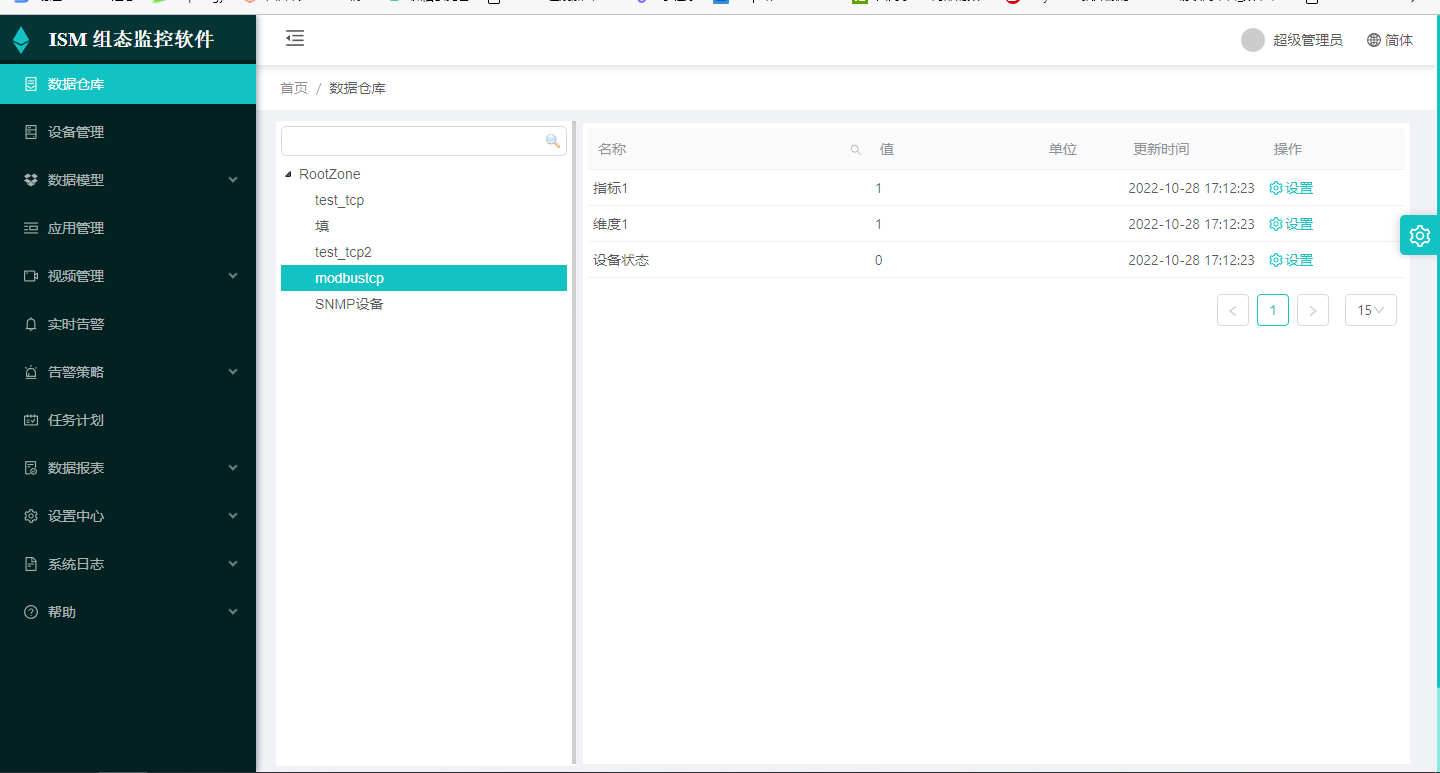This screenshot has height=773, width=1440.
Task: Click the 单位 column header
Action: point(1062,149)
